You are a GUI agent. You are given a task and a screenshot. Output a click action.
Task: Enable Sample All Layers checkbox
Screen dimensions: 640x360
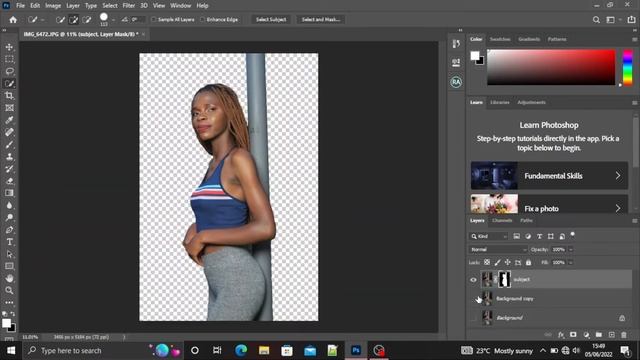[x=154, y=20]
